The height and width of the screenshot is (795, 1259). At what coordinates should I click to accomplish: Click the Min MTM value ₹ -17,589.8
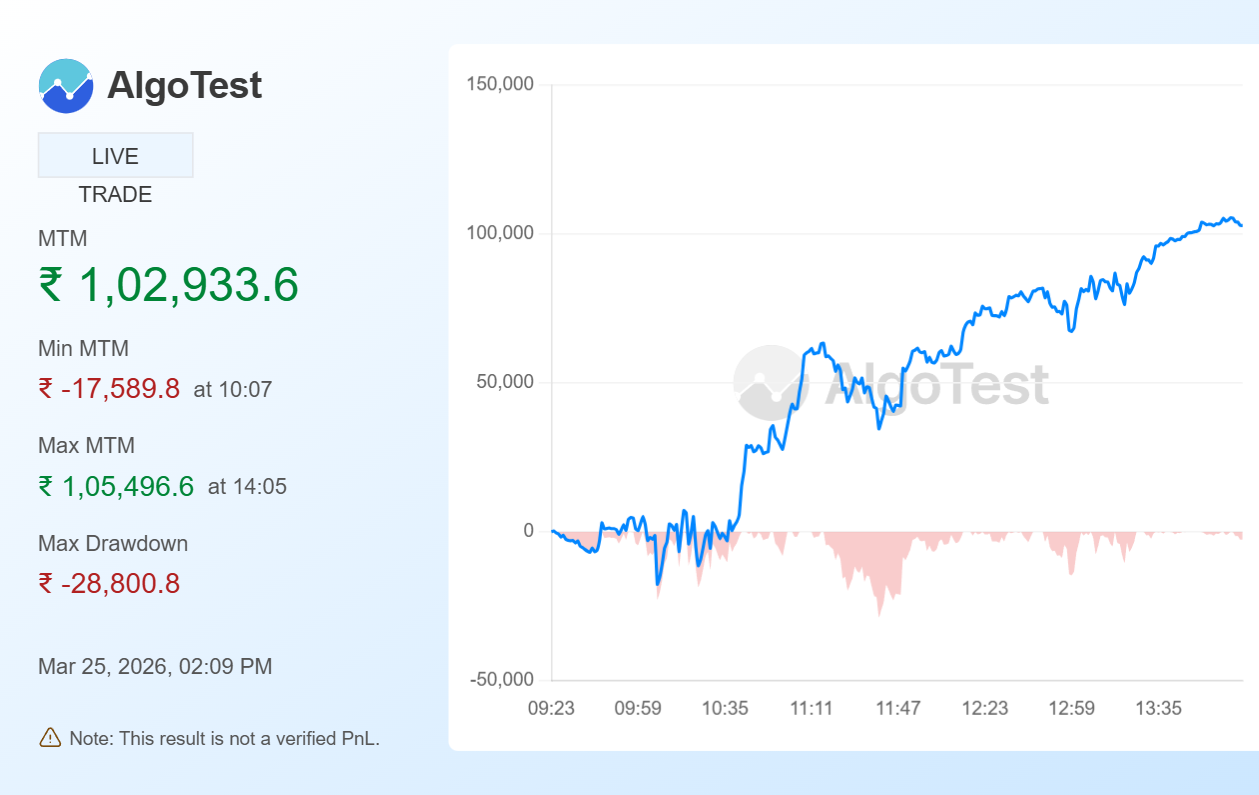coord(109,389)
